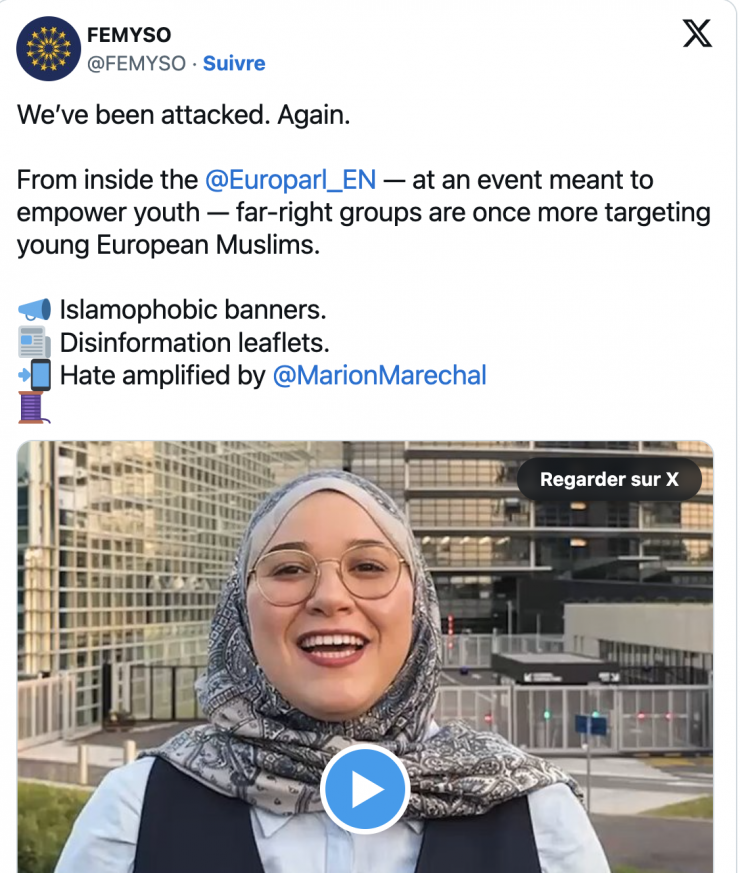Screen dimensions: 740x873
Task: Click the "We've been attacked. Again." text
Action: (x=184, y=115)
